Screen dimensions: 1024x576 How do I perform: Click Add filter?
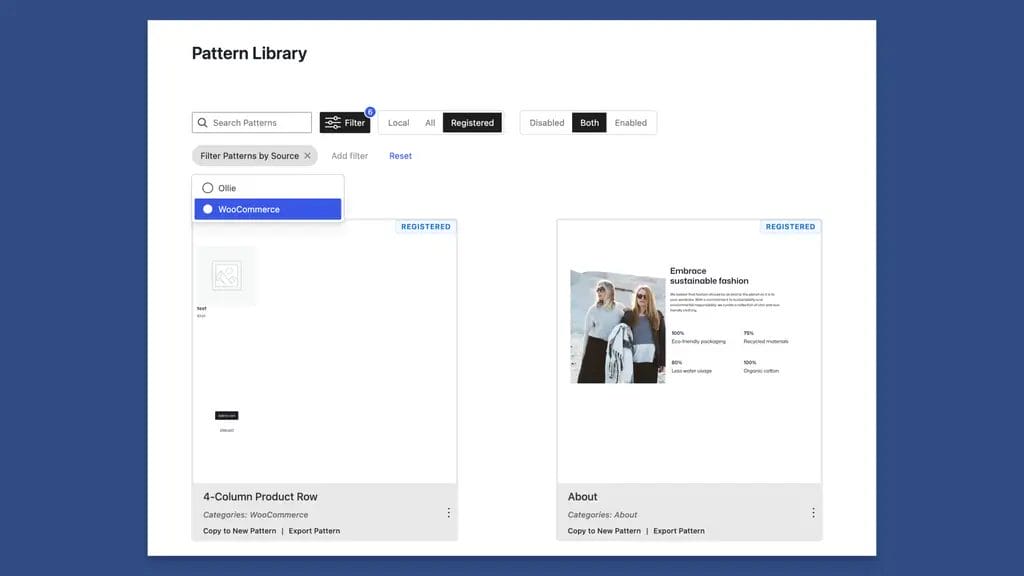click(x=349, y=156)
